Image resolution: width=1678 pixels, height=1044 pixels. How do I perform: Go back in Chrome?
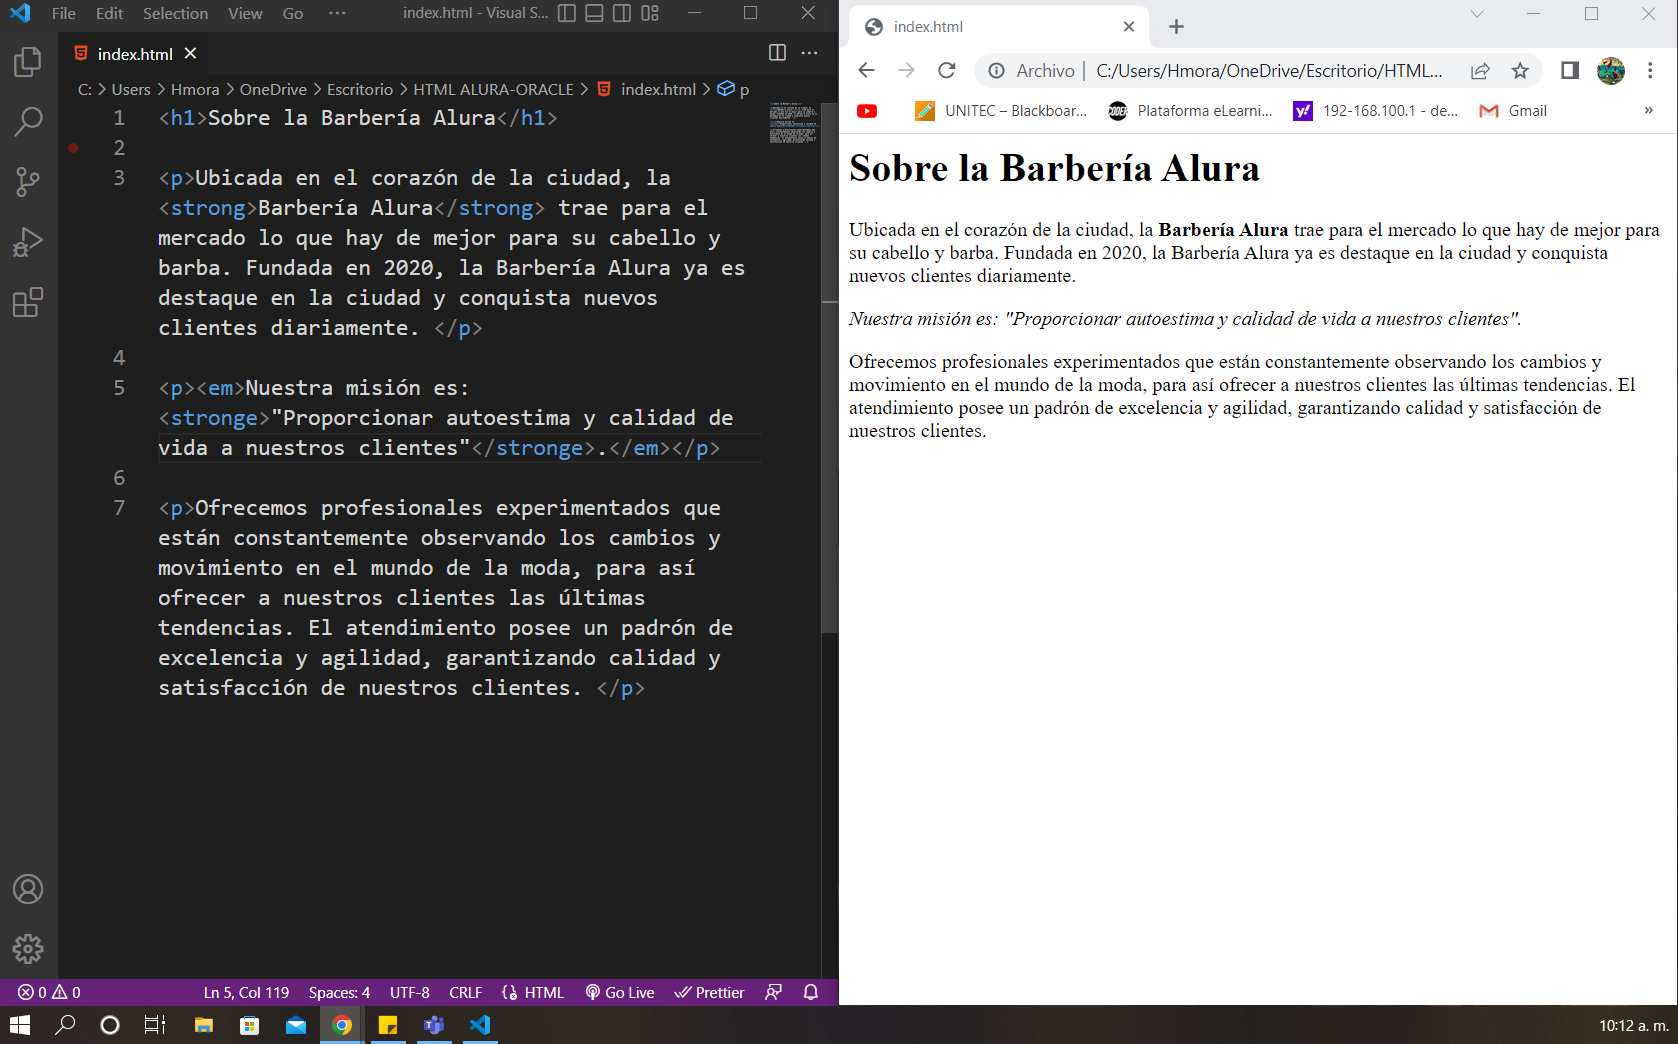[x=866, y=70]
